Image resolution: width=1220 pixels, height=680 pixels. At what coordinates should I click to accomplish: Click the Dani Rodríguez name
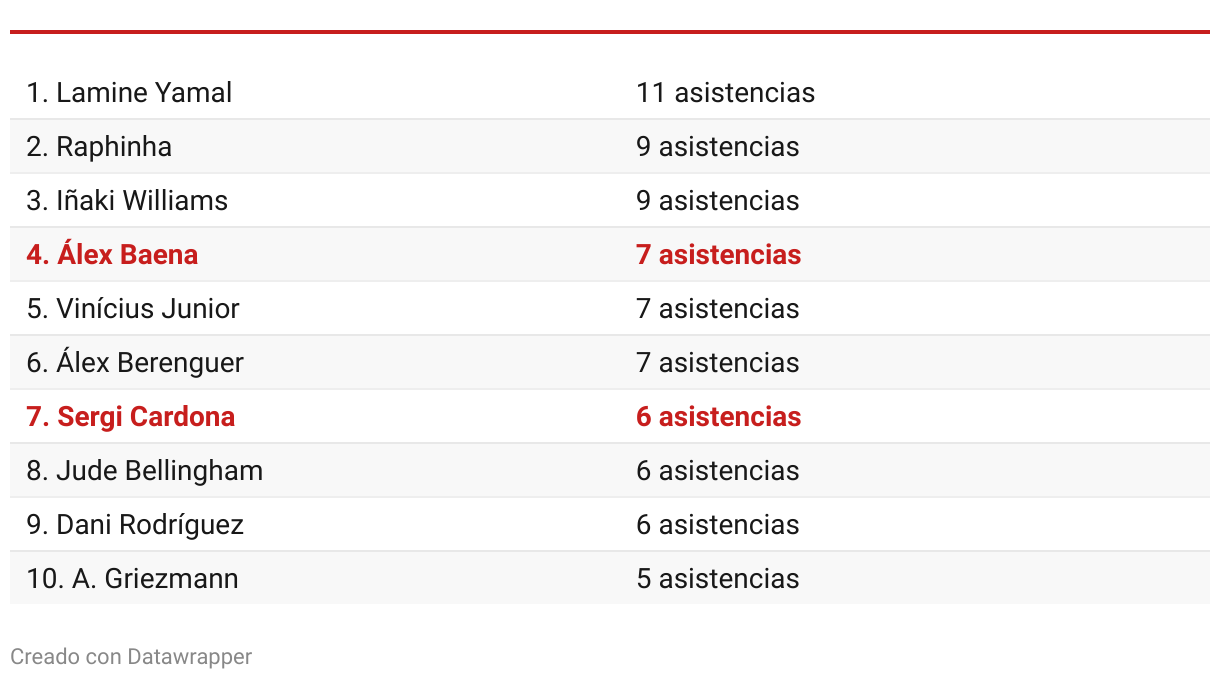tap(135, 525)
